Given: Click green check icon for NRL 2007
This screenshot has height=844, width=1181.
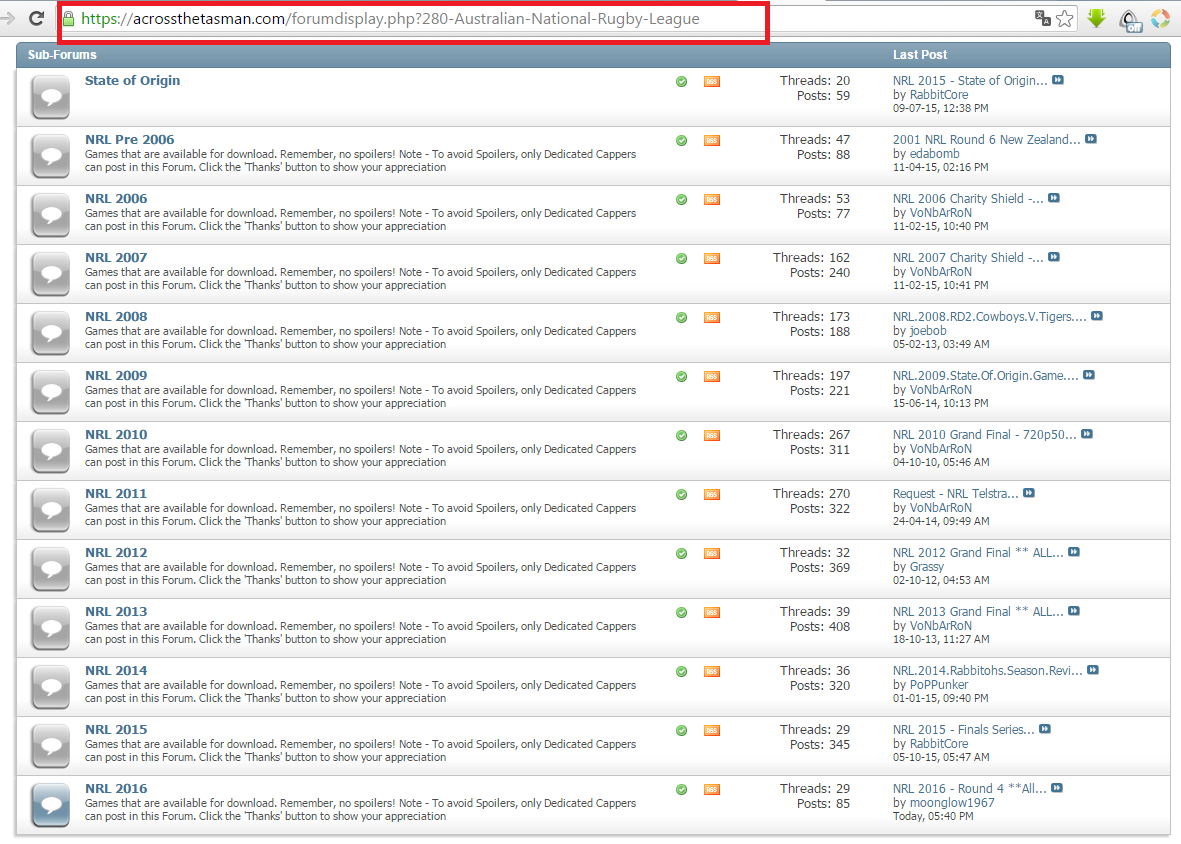Looking at the screenshot, I should point(682,258).
